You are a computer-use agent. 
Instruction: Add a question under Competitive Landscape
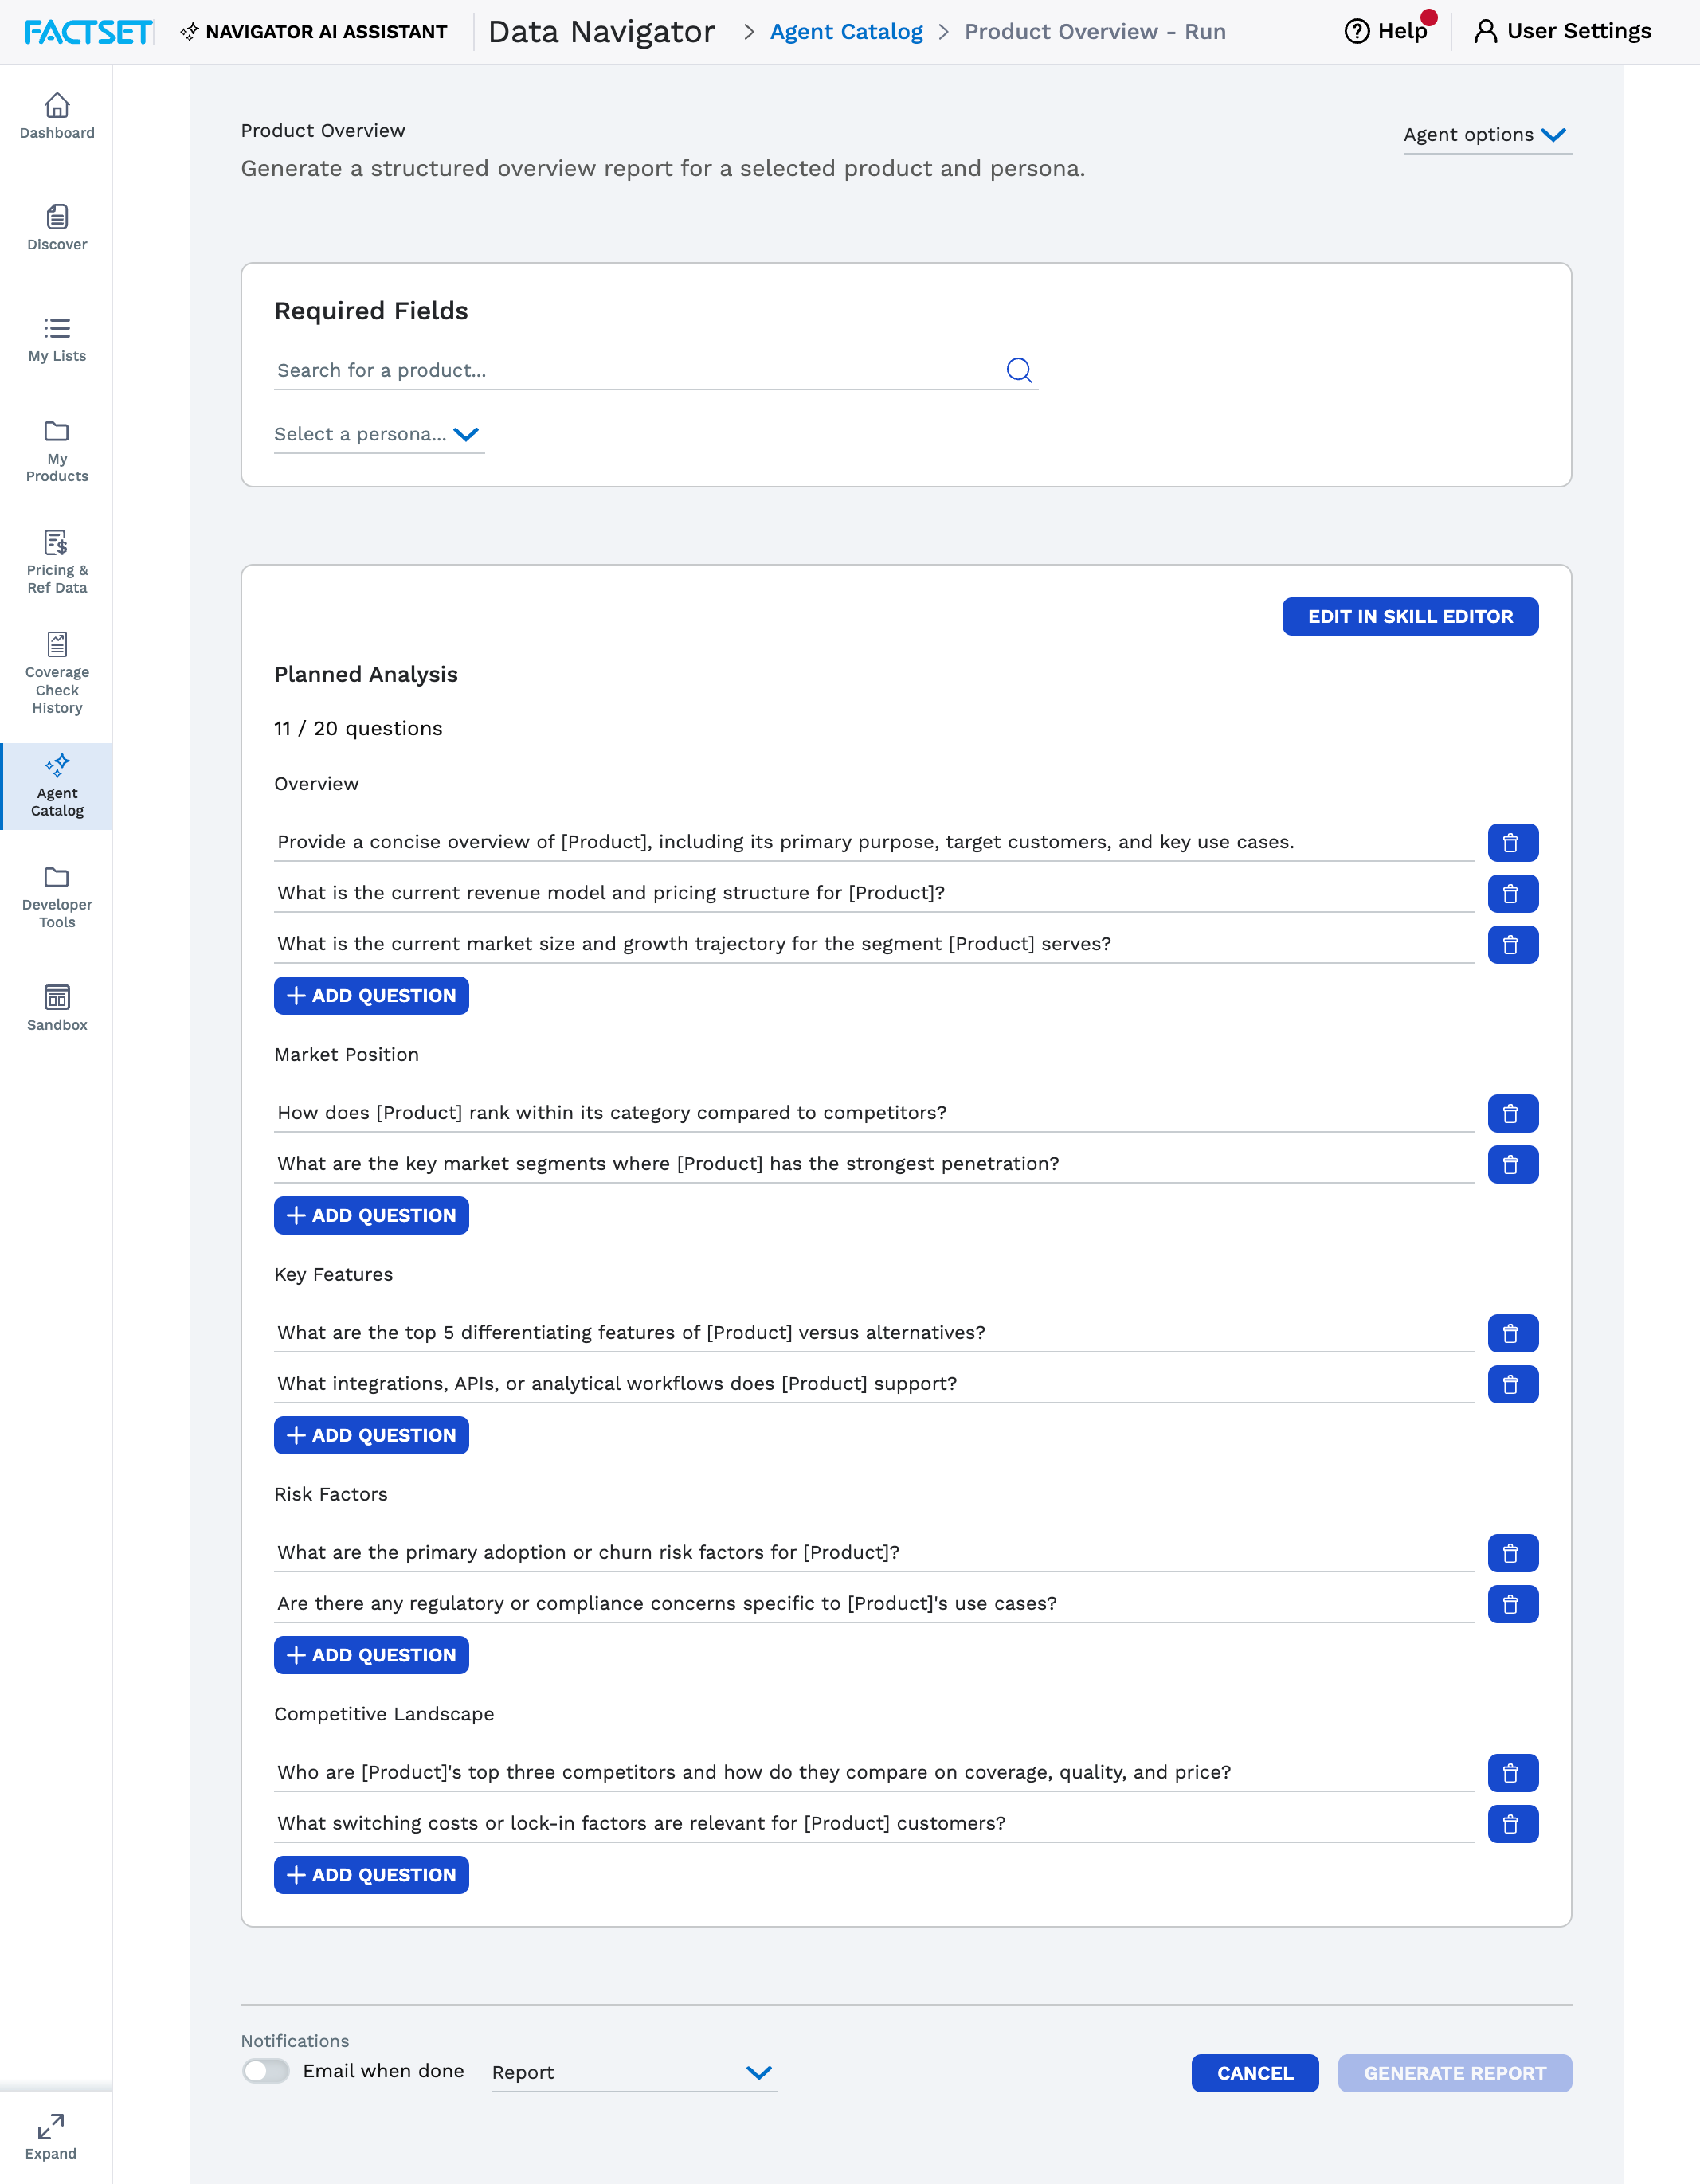click(x=371, y=1876)
